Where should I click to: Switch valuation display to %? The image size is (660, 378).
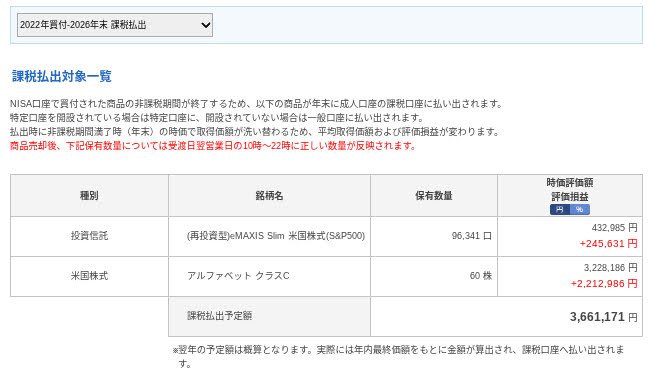click(x=580, y=210)
